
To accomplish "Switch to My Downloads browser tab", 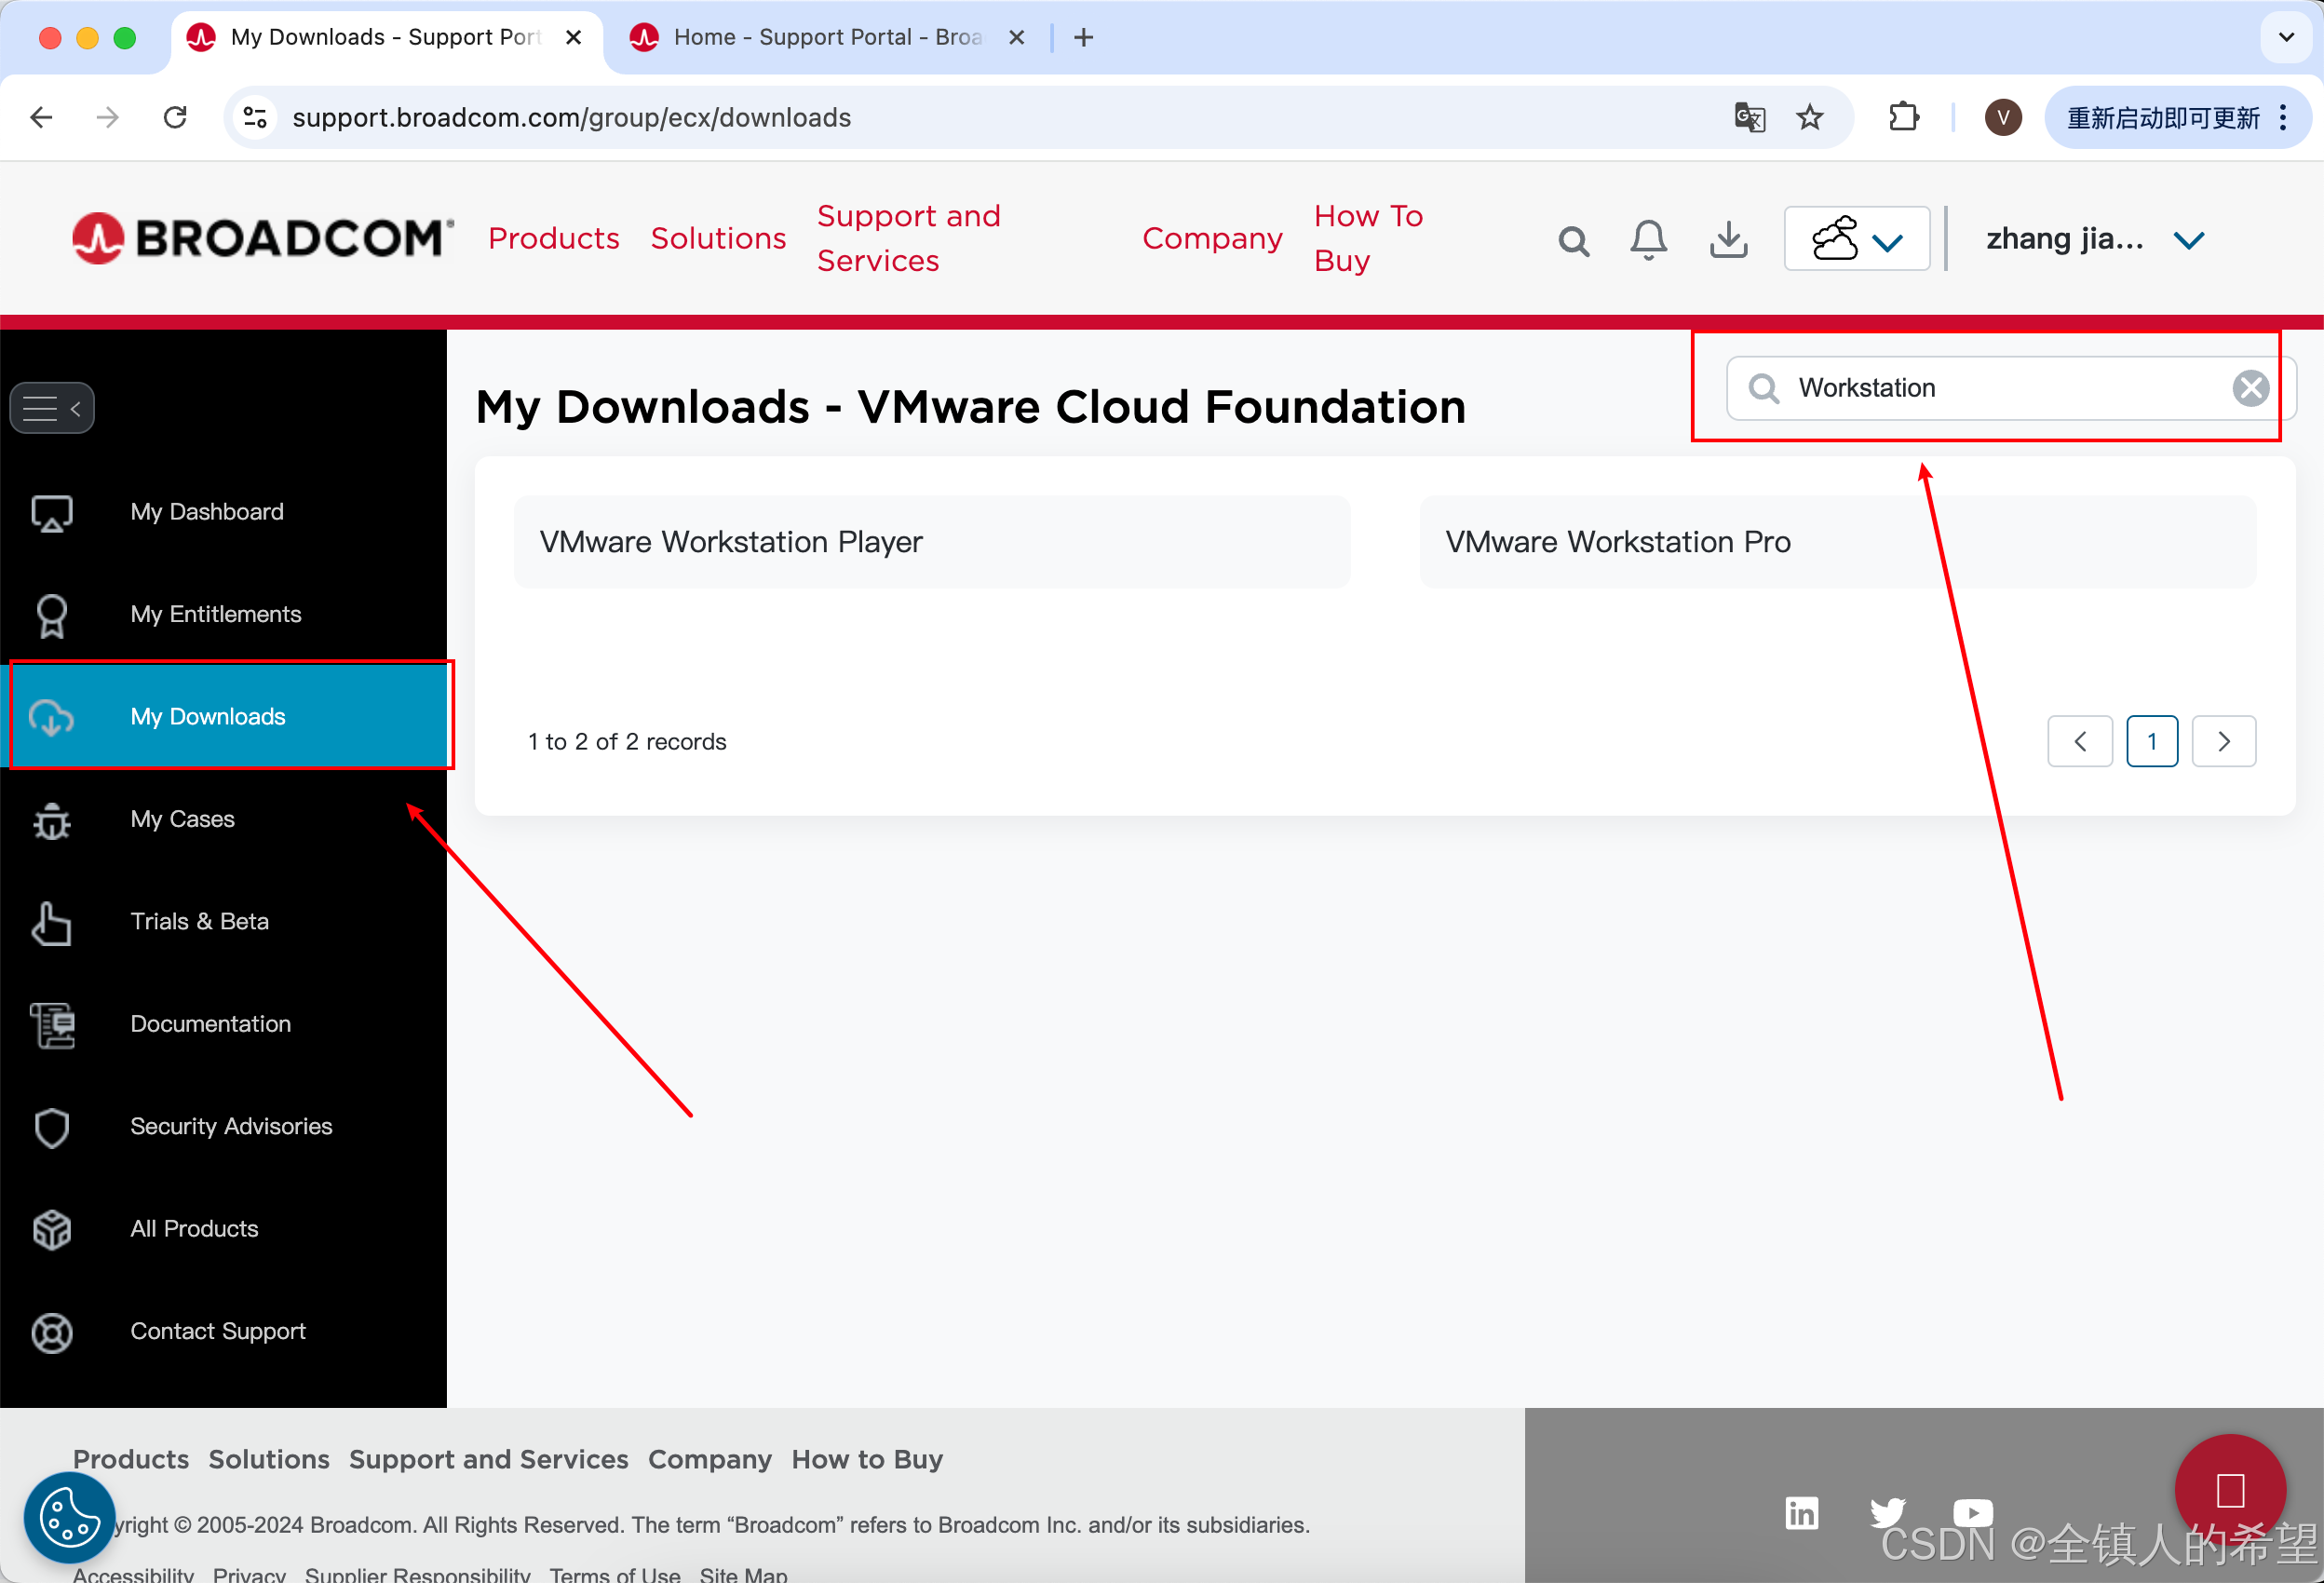I will pyautogui.click(x=386, y=38).
